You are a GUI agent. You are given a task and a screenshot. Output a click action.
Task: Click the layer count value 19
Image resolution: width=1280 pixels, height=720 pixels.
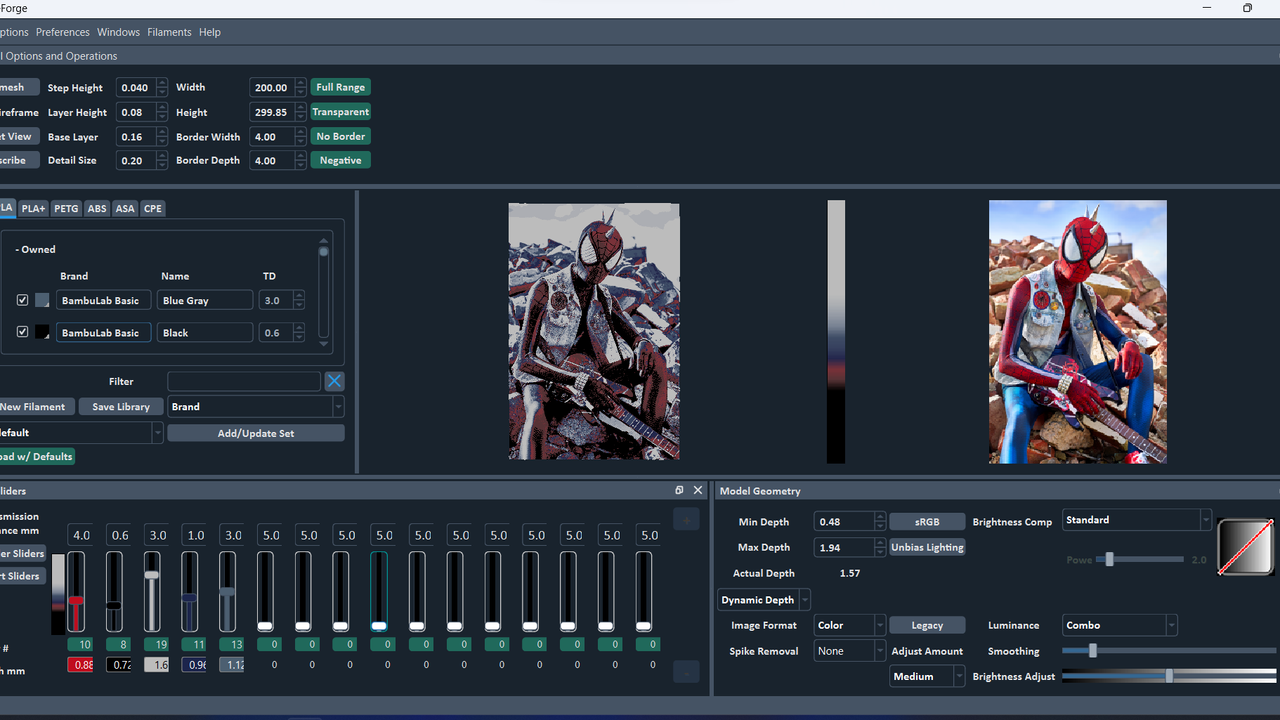[x=156, y=645]
